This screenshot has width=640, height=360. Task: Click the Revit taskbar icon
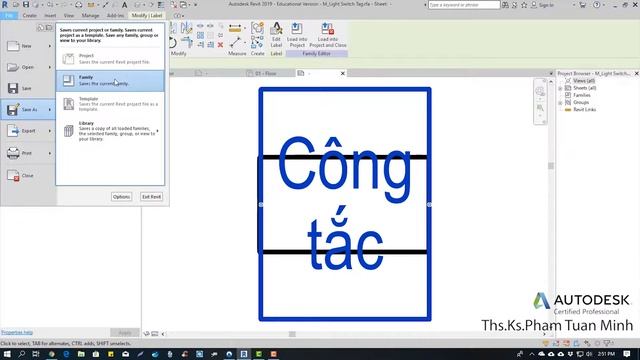[x=244, y=354]
